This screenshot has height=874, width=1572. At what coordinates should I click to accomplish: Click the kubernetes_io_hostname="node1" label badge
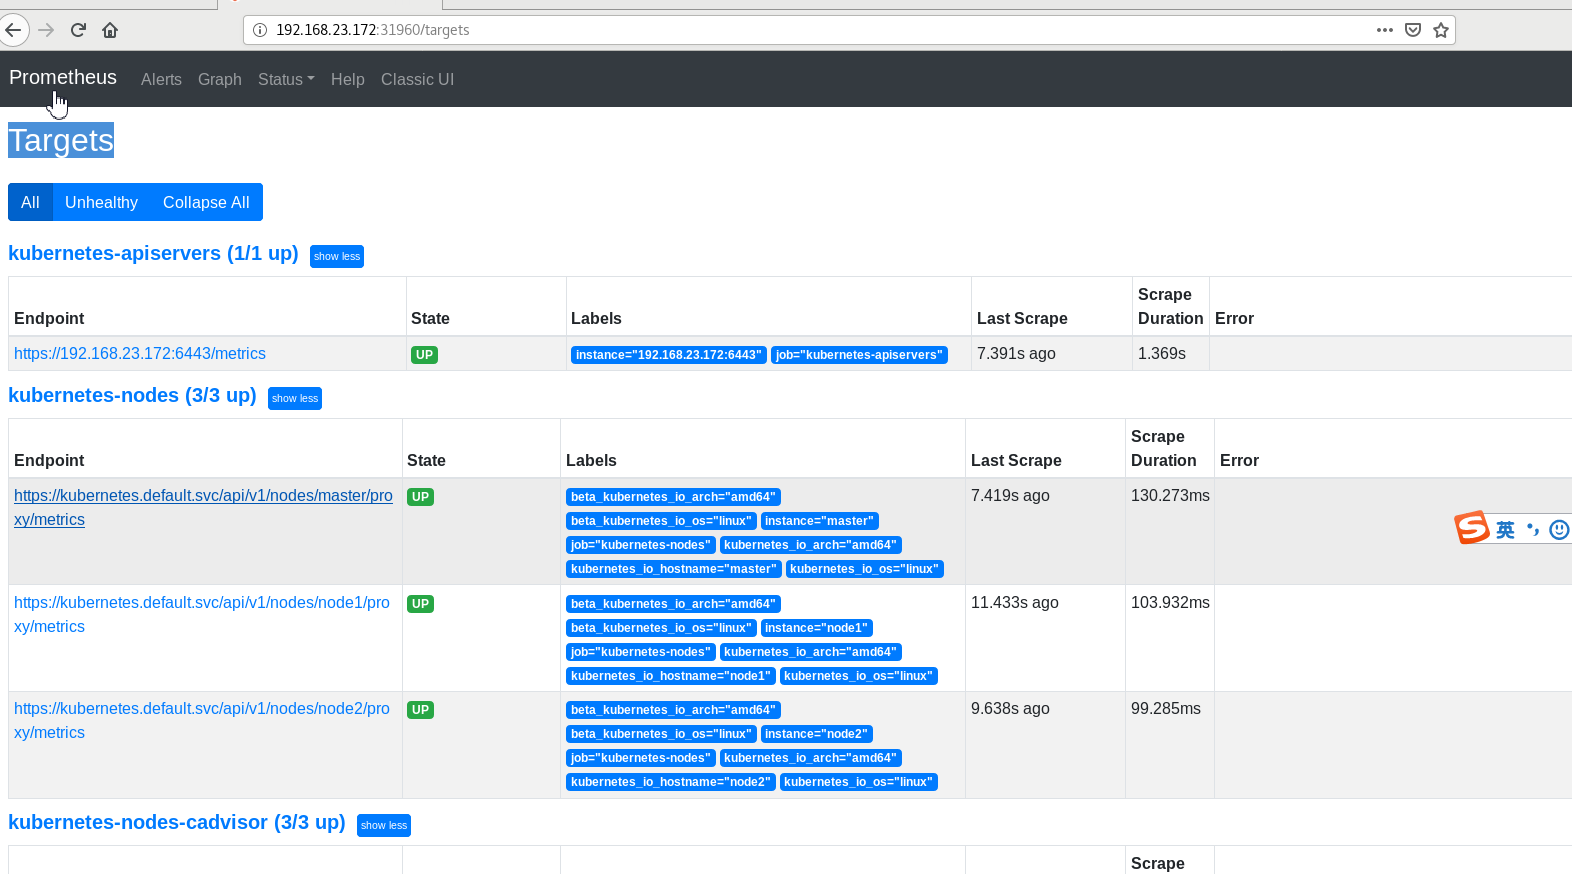coord(671,676)
